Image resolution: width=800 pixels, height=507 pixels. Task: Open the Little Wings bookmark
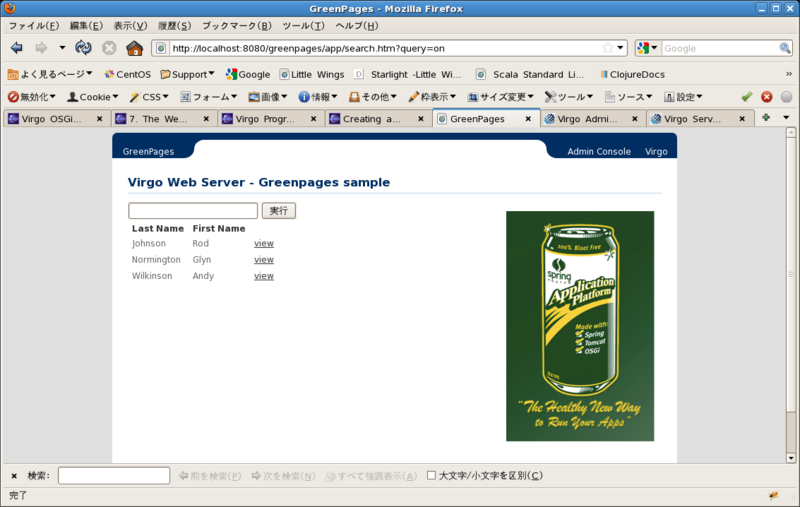click(312, 74)
